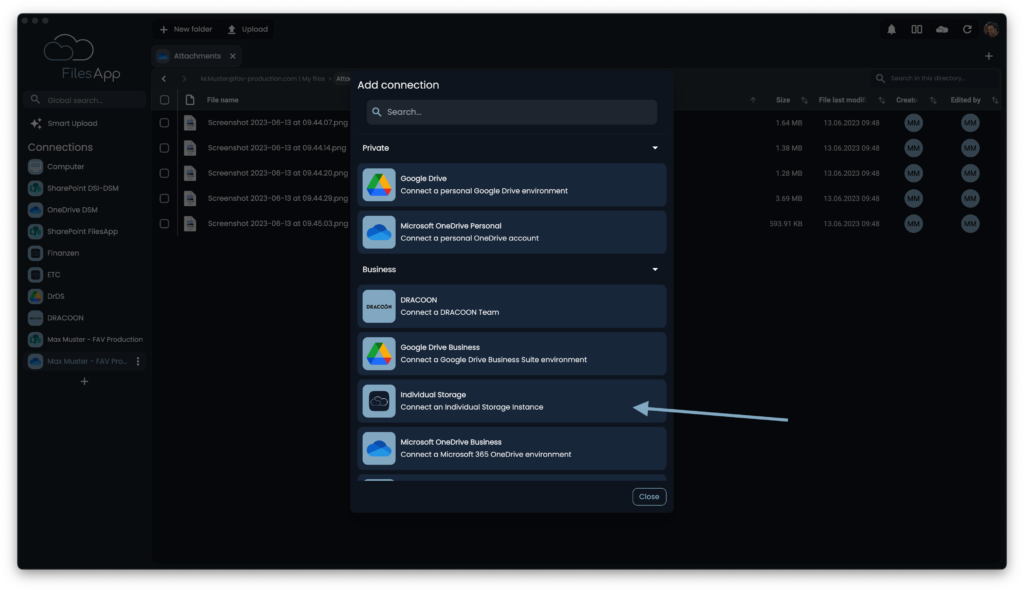Open Max Muster - FAV Production connection
Screen dimensions: 1024x591
(86, 340)
